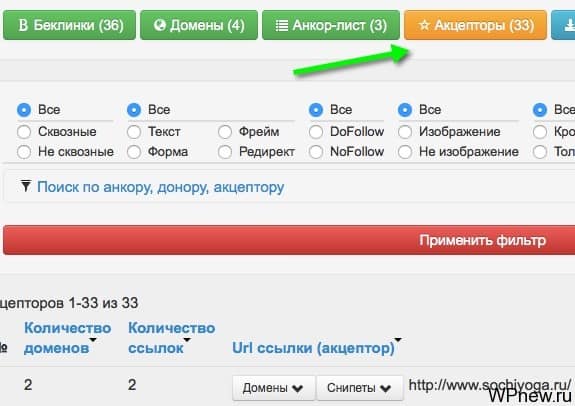
Task: Select the Изображение radio button
Action: [405, 132]
